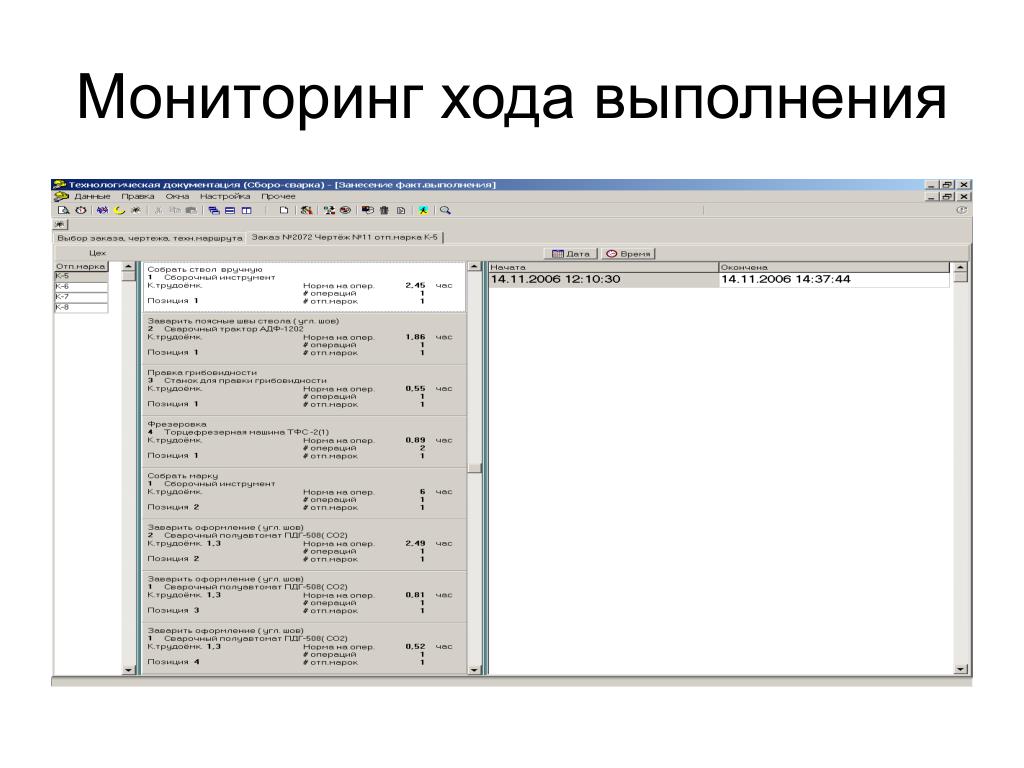The image size is (1024, 768).
Task: Select К-7 in the Отп.марка list
Action: pos(81,297)
